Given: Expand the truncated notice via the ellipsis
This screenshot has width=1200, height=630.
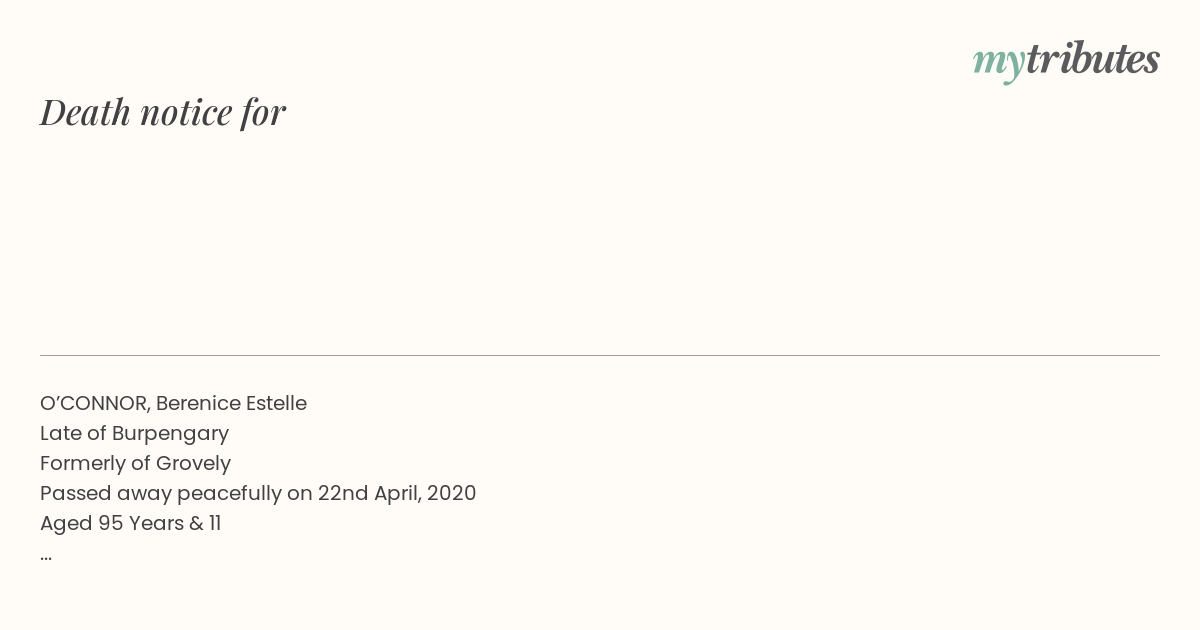Looking at the screenshot, I should [46, 558].
